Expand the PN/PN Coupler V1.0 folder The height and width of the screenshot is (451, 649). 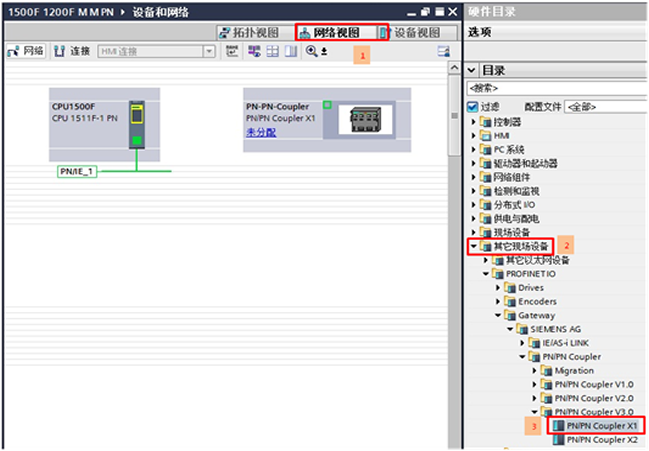pos(534,384)
